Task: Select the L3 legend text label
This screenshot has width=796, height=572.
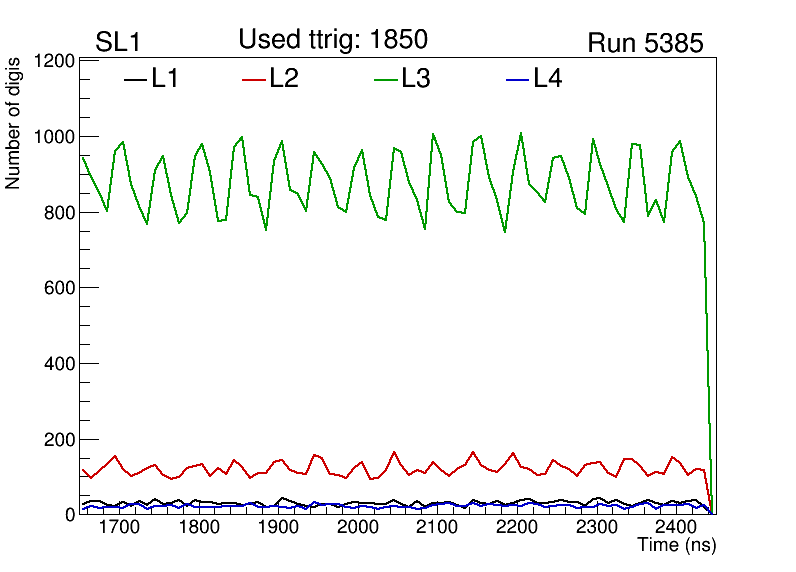Action: pos(416,79)
